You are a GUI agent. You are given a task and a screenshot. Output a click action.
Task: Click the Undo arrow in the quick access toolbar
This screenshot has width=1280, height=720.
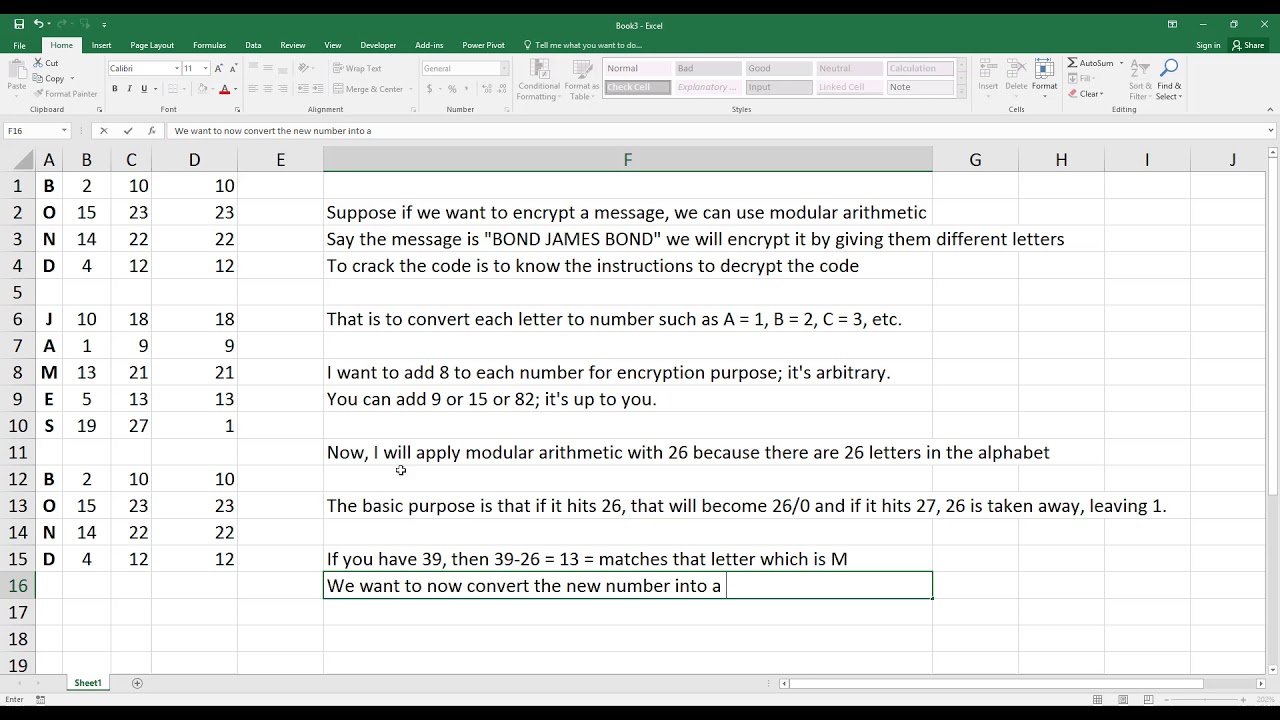(x=39, y=24)
